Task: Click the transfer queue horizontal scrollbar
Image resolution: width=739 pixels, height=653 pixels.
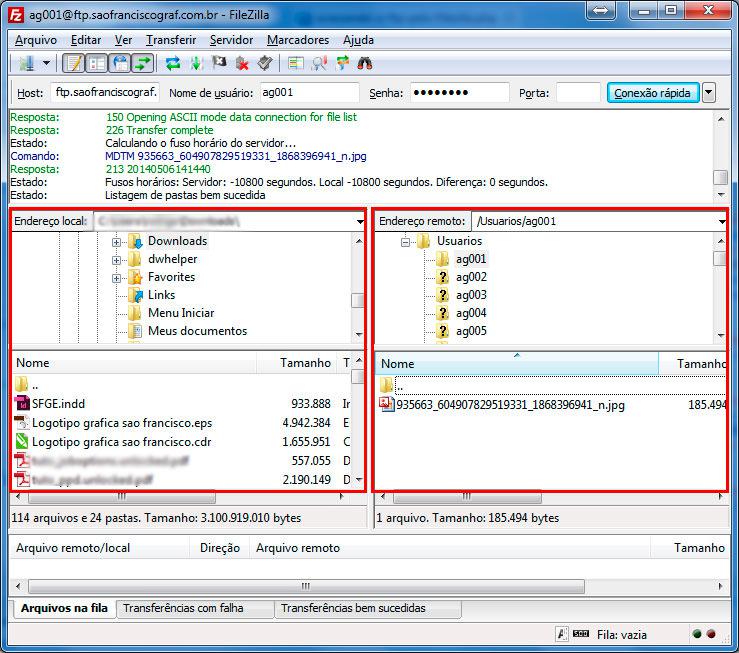Action: click(x=306, y=587)
